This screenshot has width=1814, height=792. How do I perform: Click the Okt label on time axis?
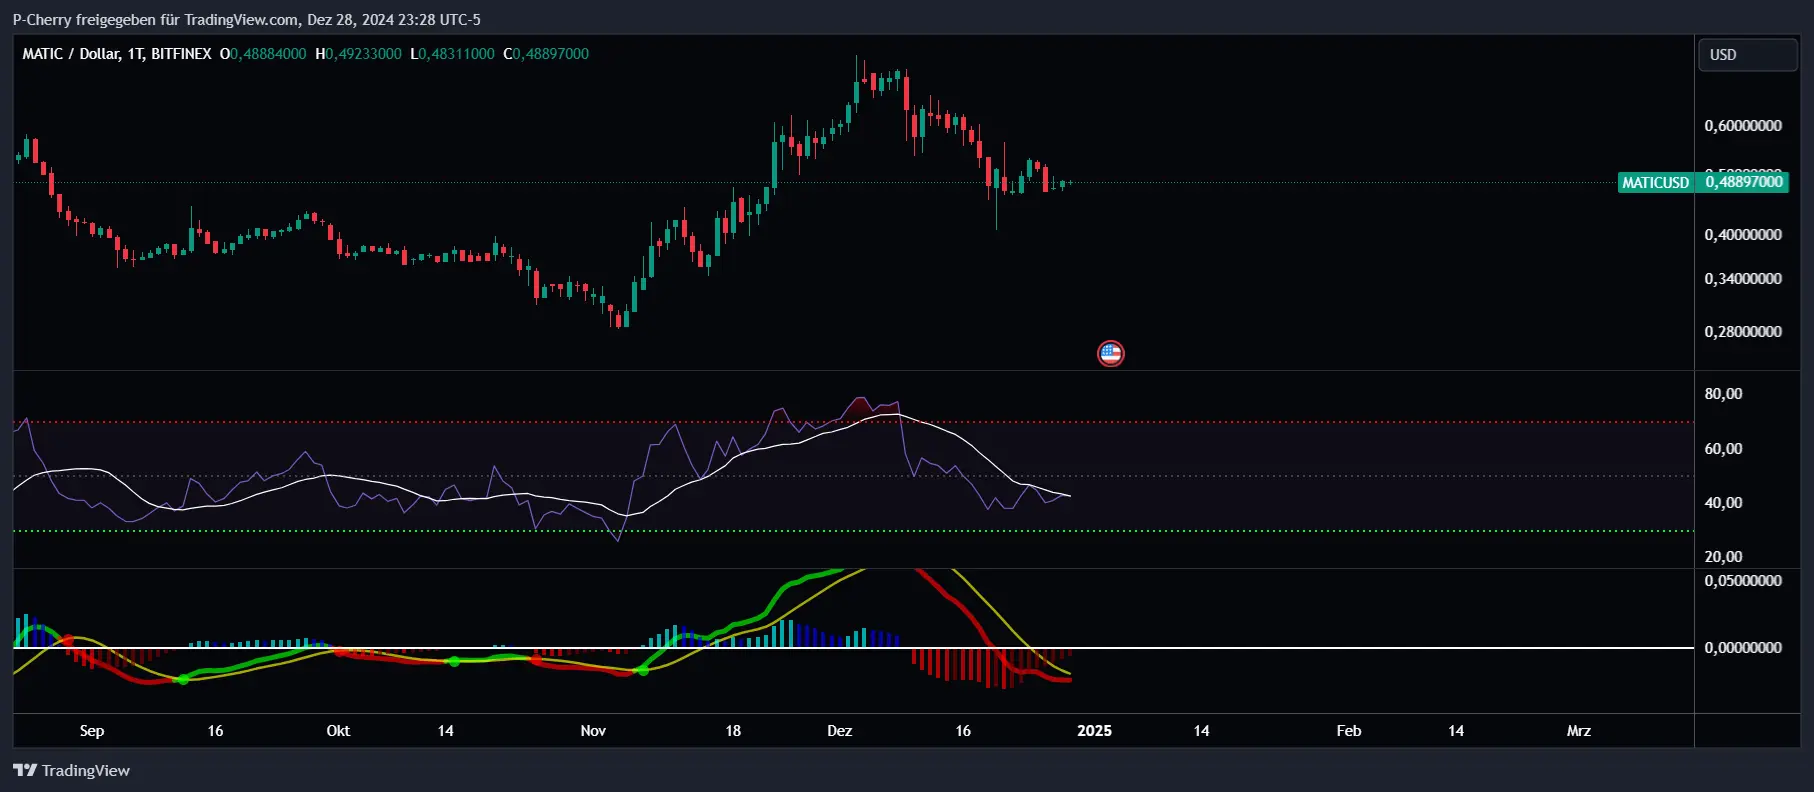point(338,731)
